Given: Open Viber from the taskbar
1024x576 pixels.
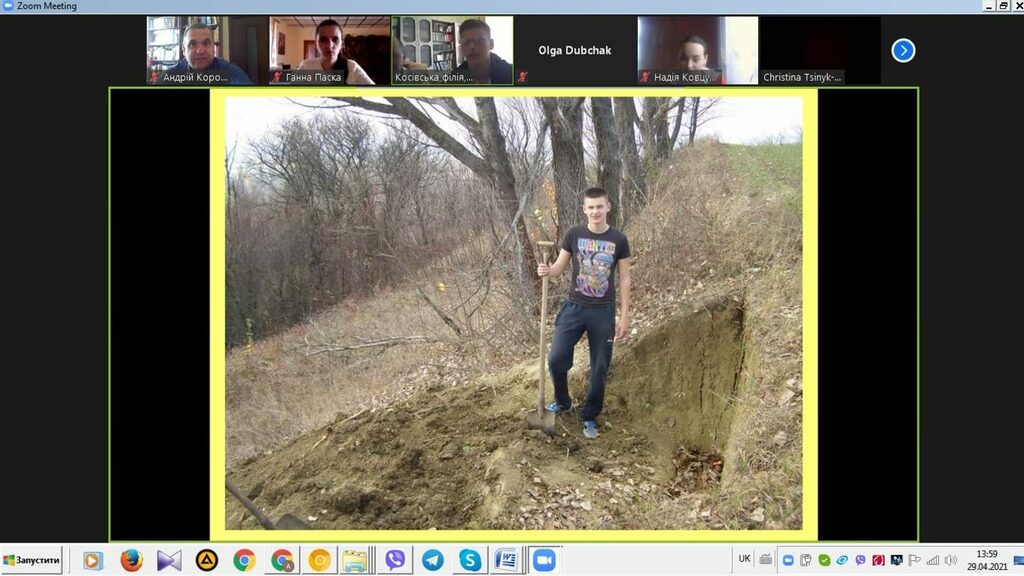Looking at the screenshot, I should 395,560.
